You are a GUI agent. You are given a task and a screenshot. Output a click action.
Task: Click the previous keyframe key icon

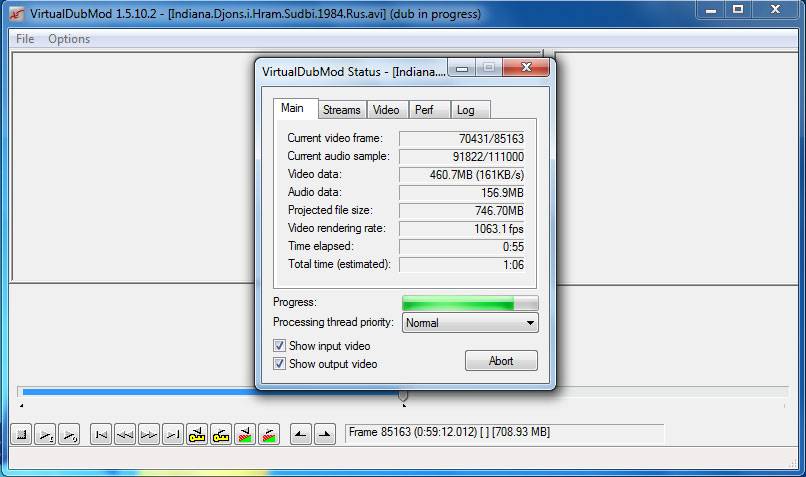point(197,434)
